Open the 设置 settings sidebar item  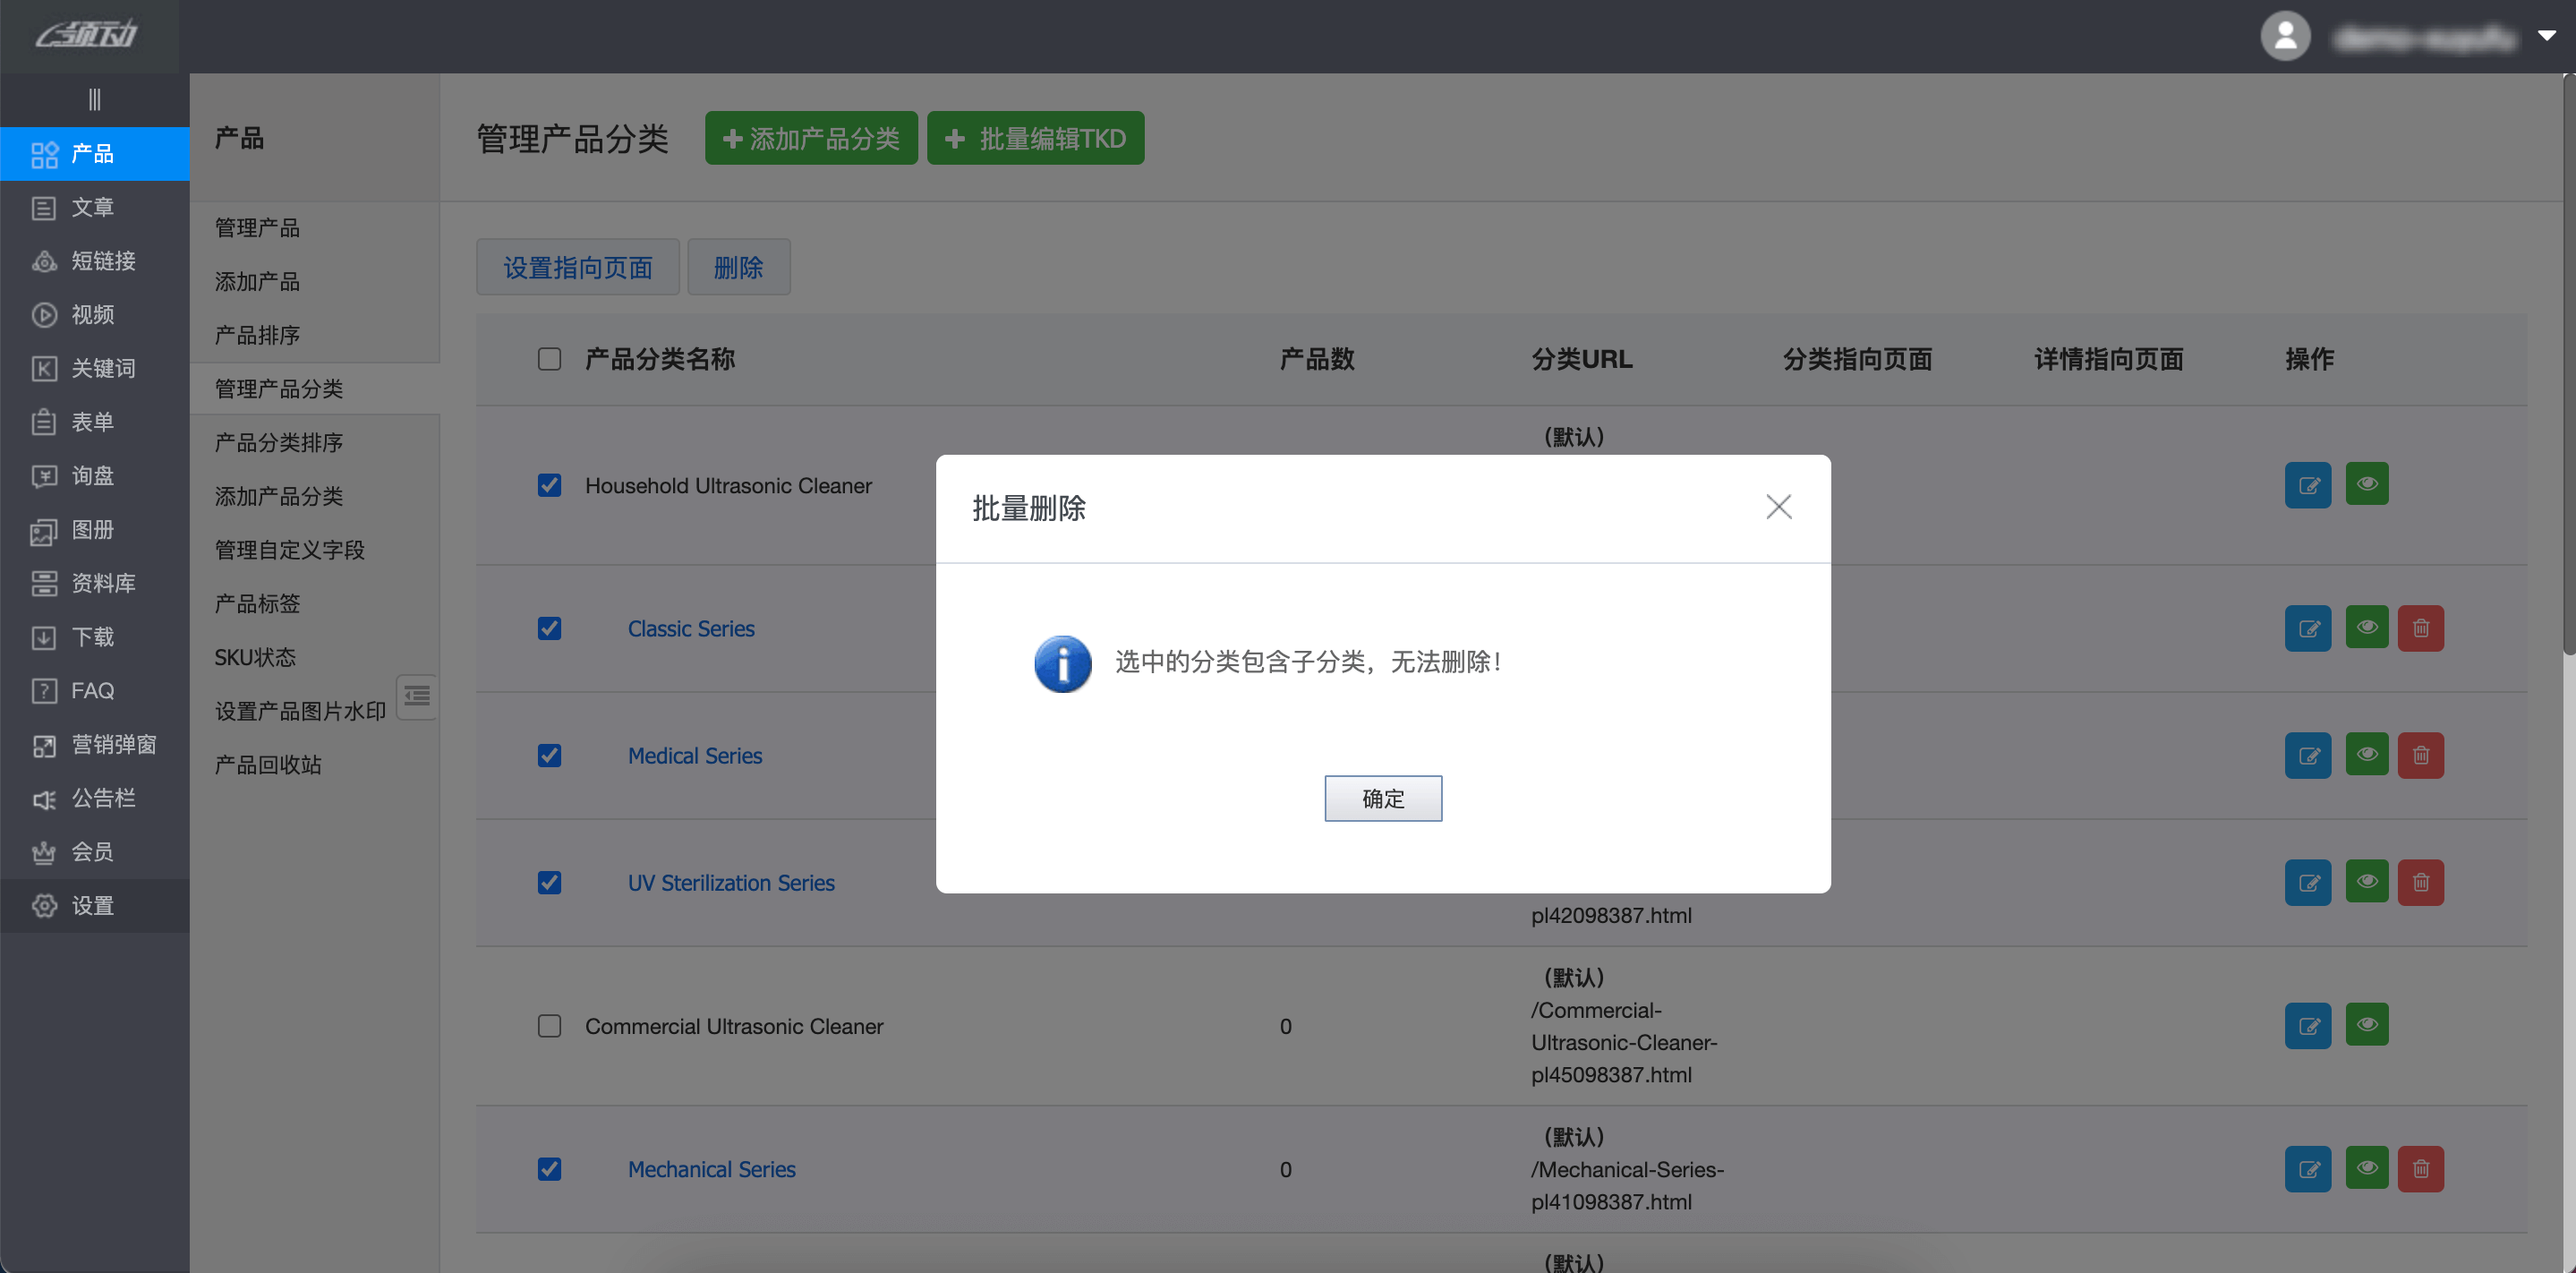point(93,906)
